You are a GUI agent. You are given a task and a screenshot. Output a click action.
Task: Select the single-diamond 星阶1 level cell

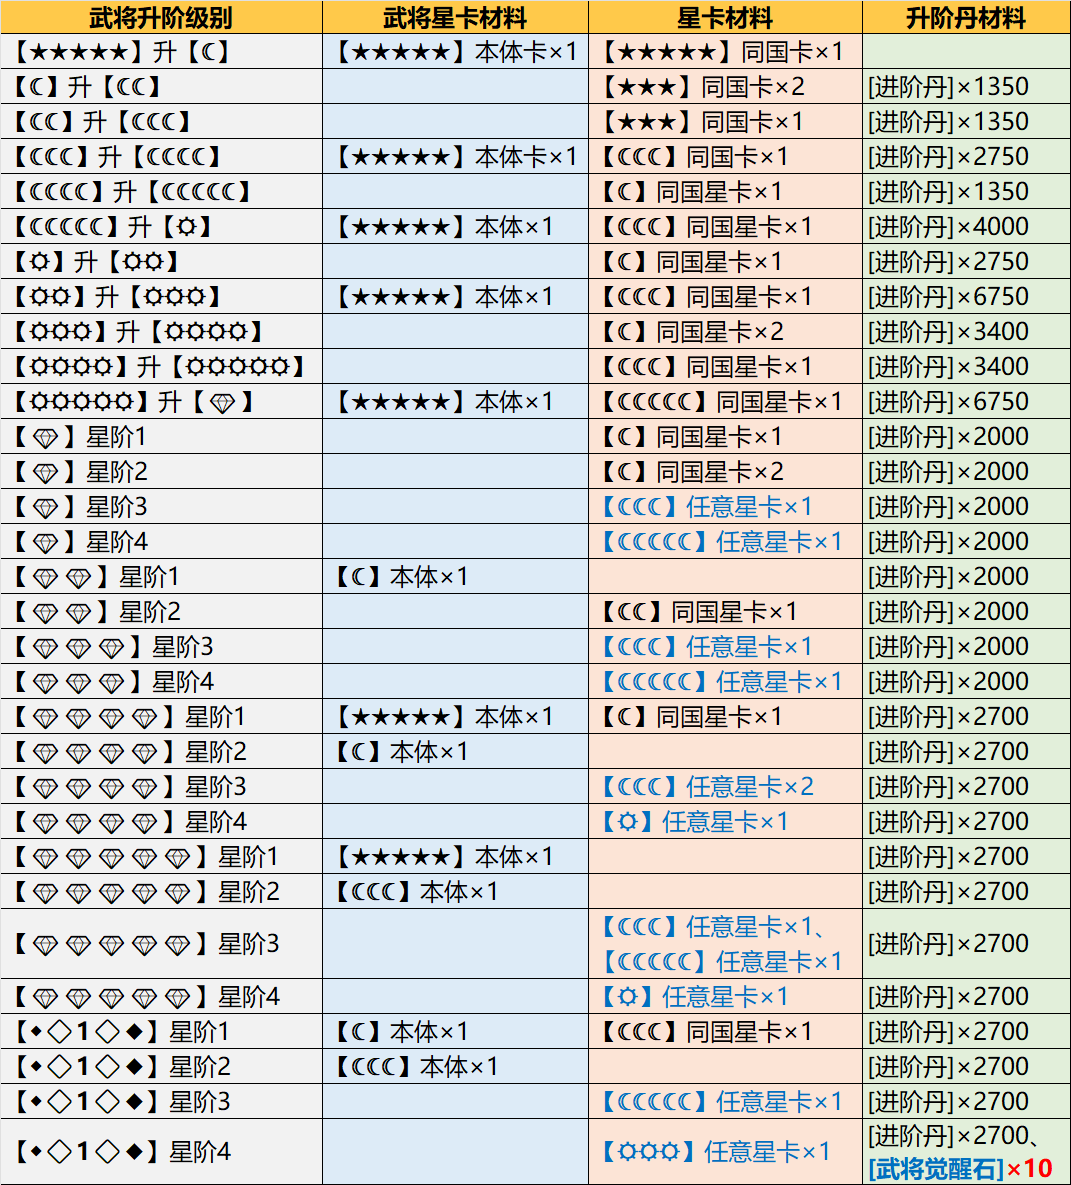coord(161,436)
